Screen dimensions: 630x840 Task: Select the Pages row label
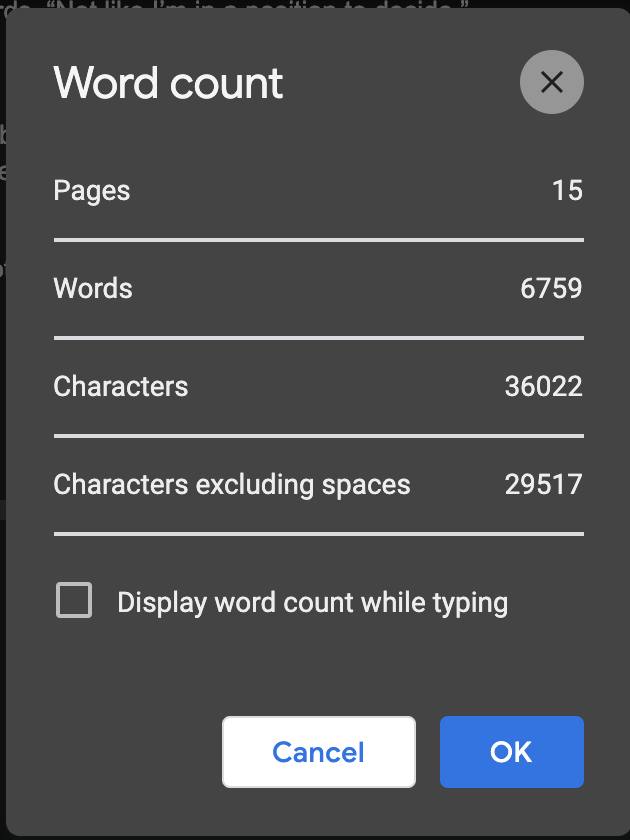point(92,191)
